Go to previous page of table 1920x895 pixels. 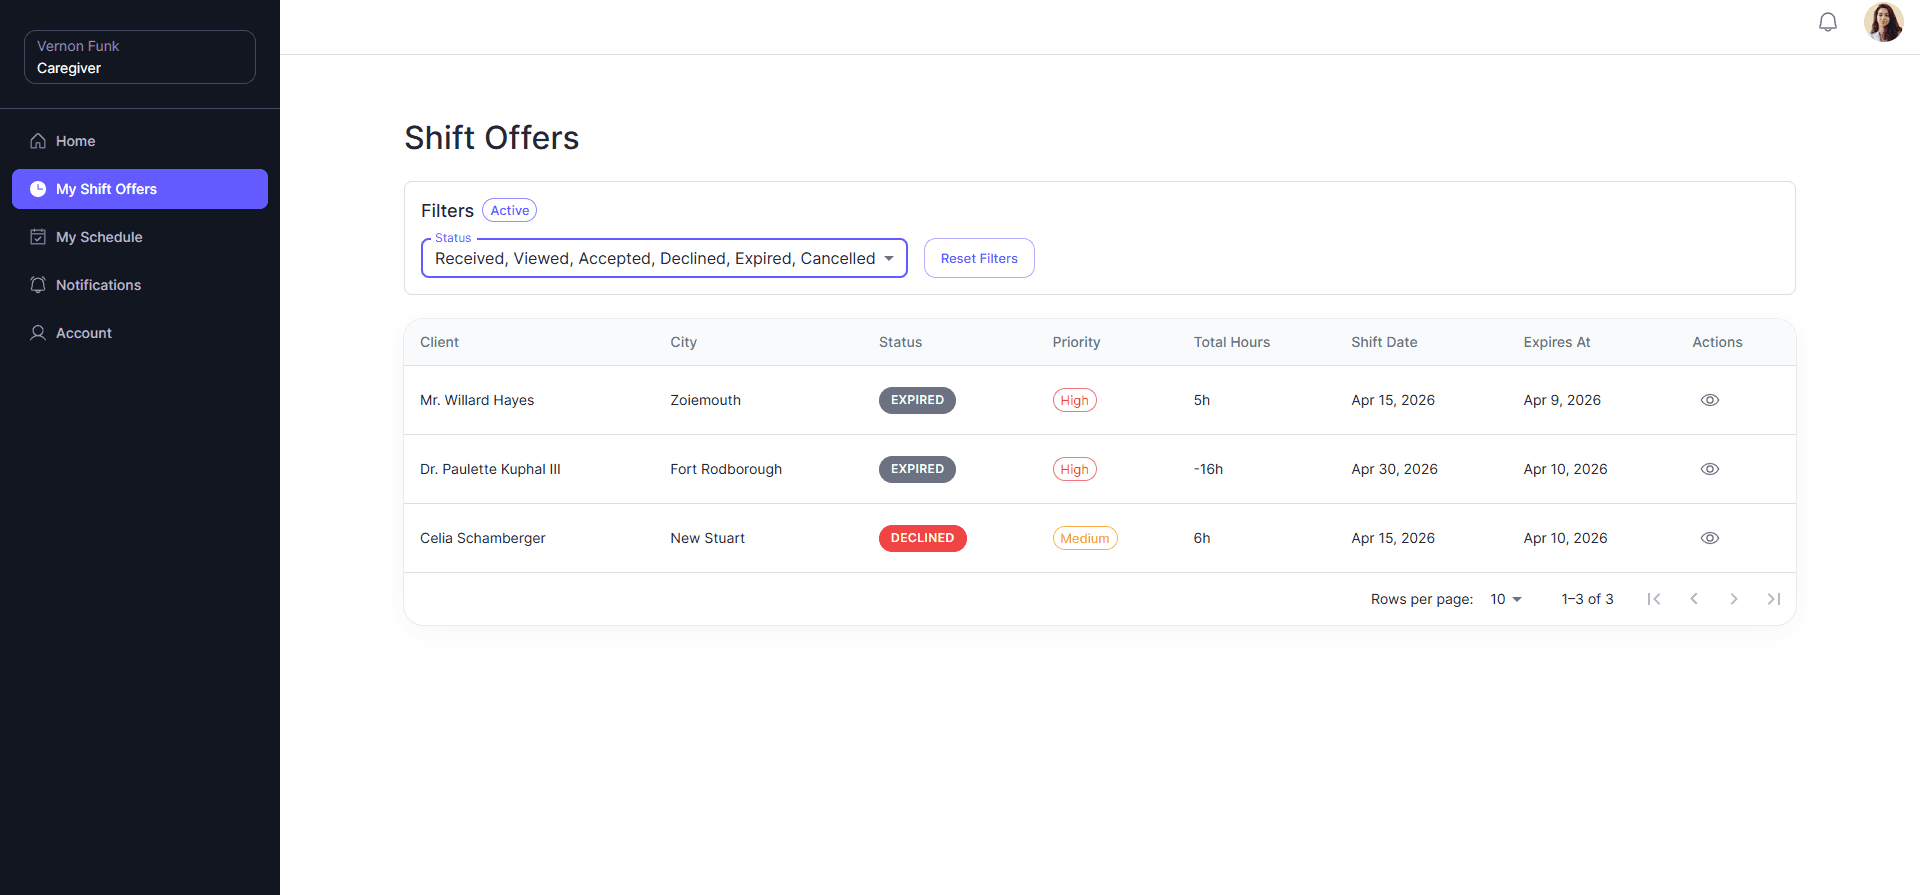click(x=1694, y=599)
